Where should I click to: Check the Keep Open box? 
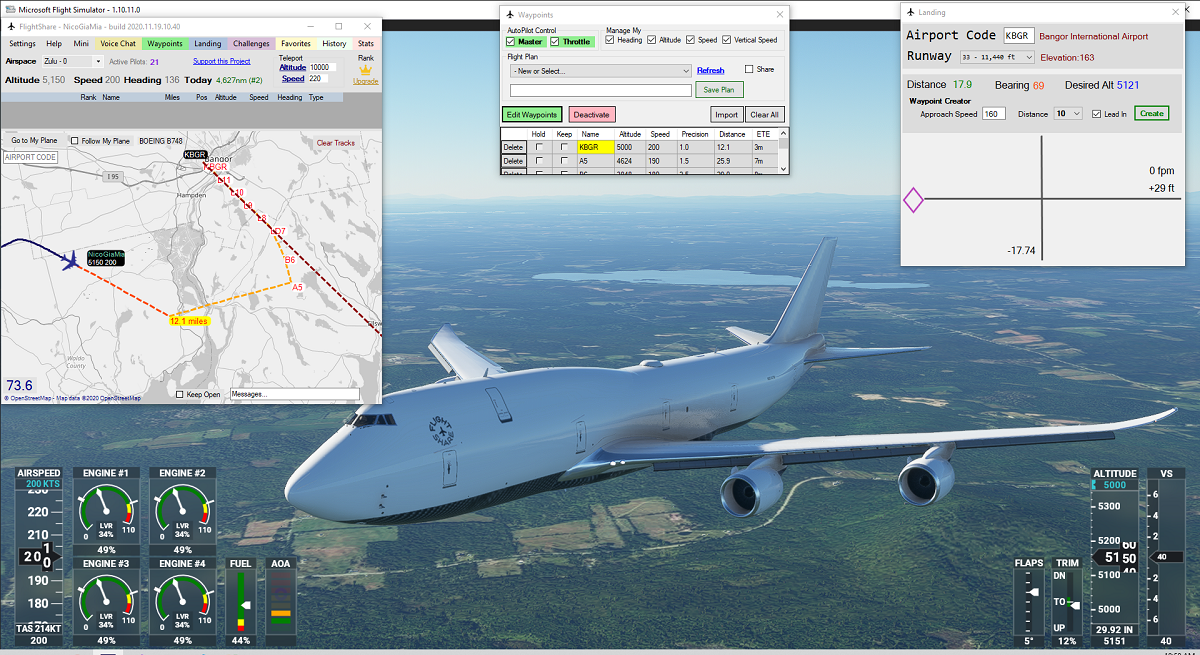[x=180, y=394]
